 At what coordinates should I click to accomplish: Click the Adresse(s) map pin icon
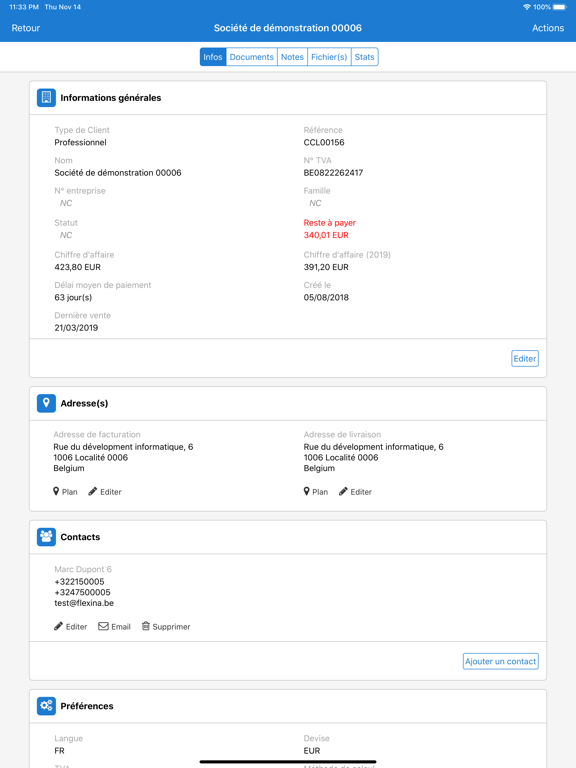(46, 403)
